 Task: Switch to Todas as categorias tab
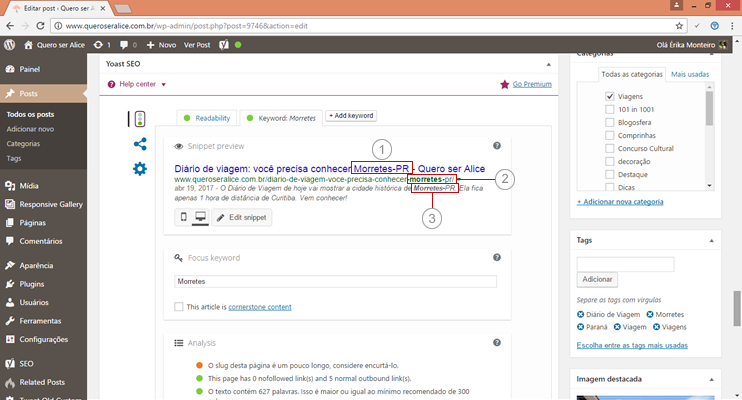click(632, 74)
